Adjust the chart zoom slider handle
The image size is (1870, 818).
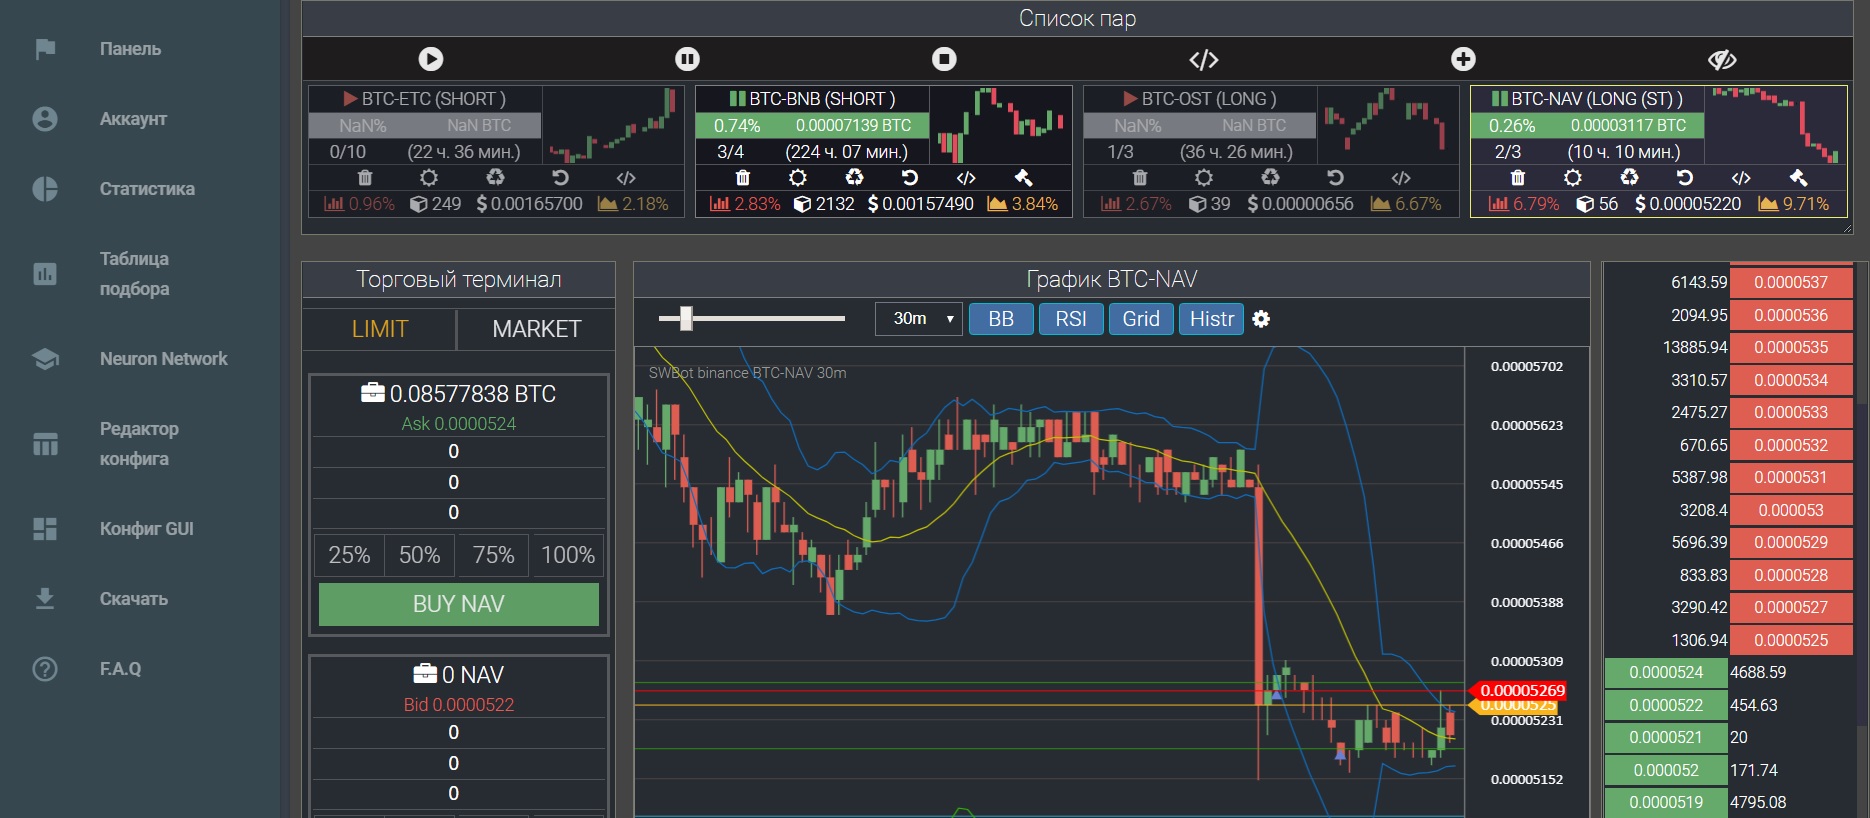pyautogui.click(x=686, y=319)
